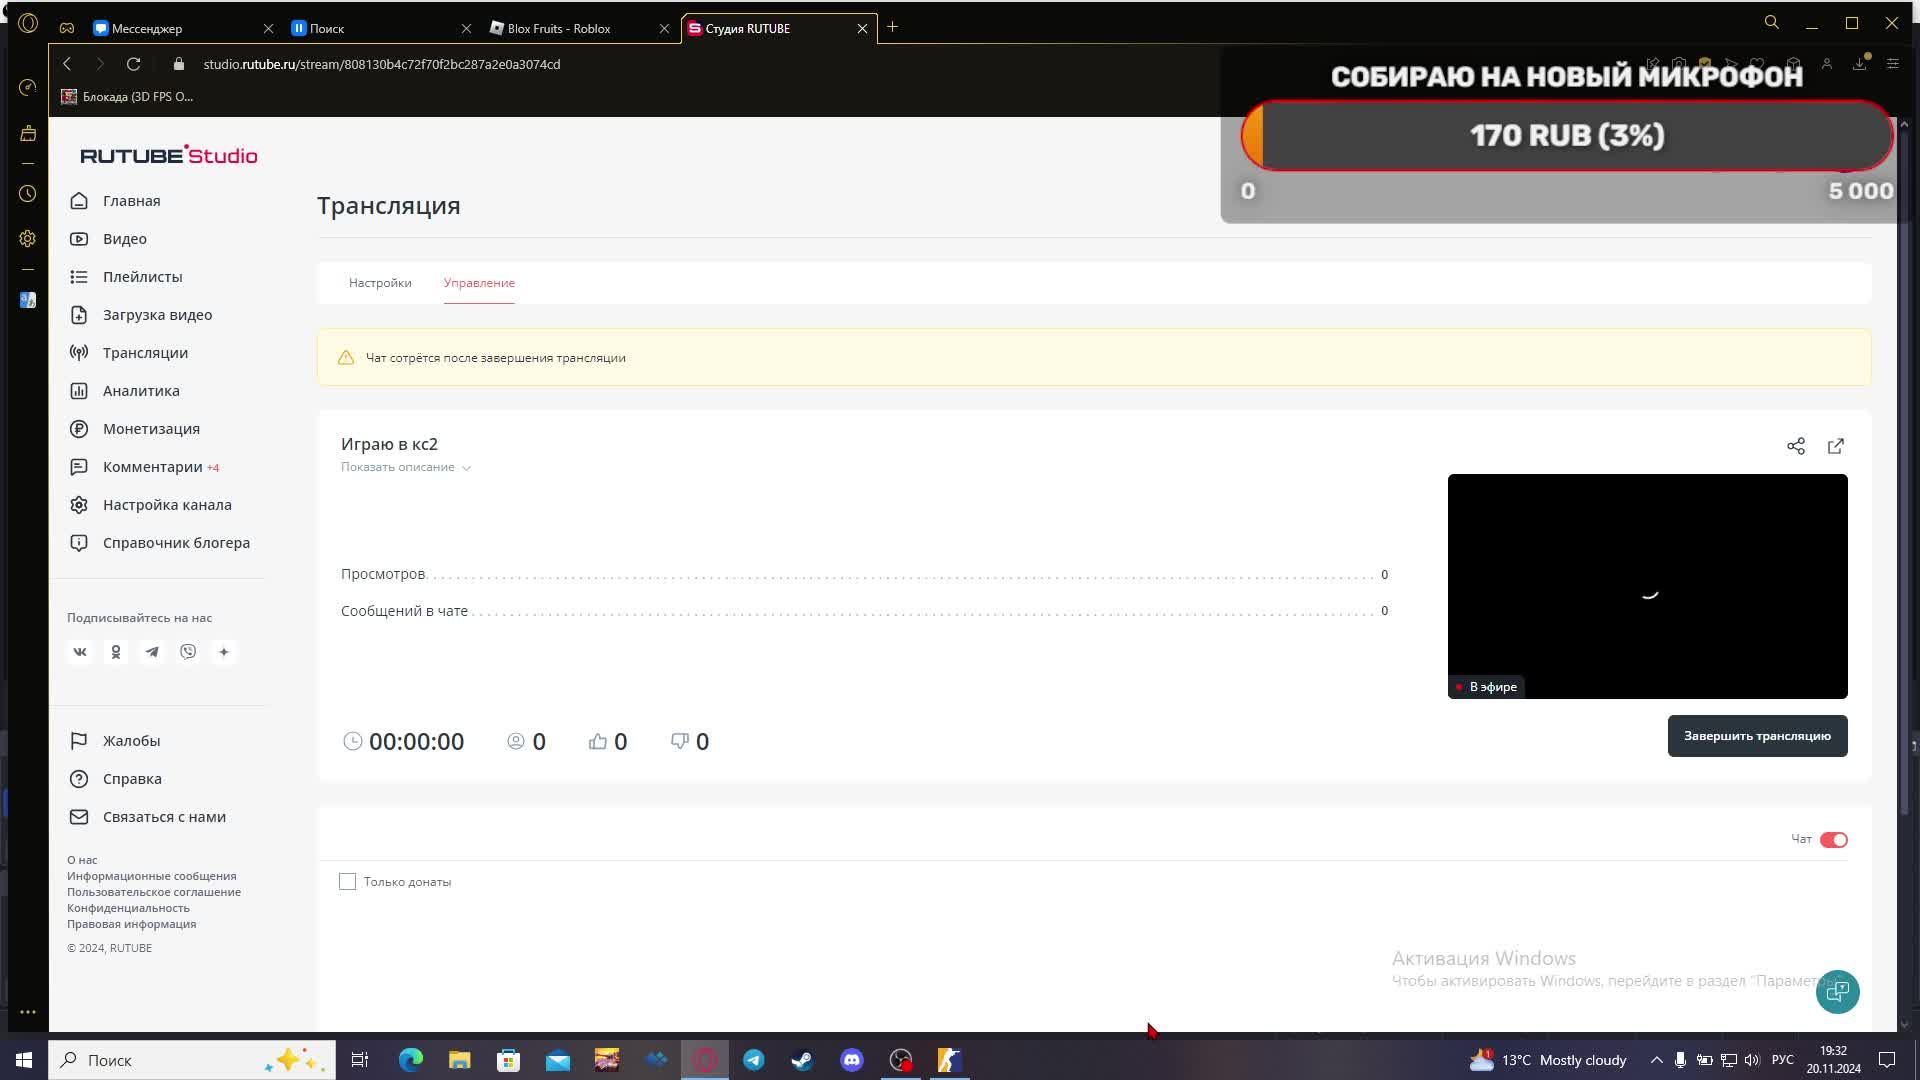The height and width of the screenshot is (1080, 1920).
Task: Check the Только донаты checkbox
Action: click(347, 882)
